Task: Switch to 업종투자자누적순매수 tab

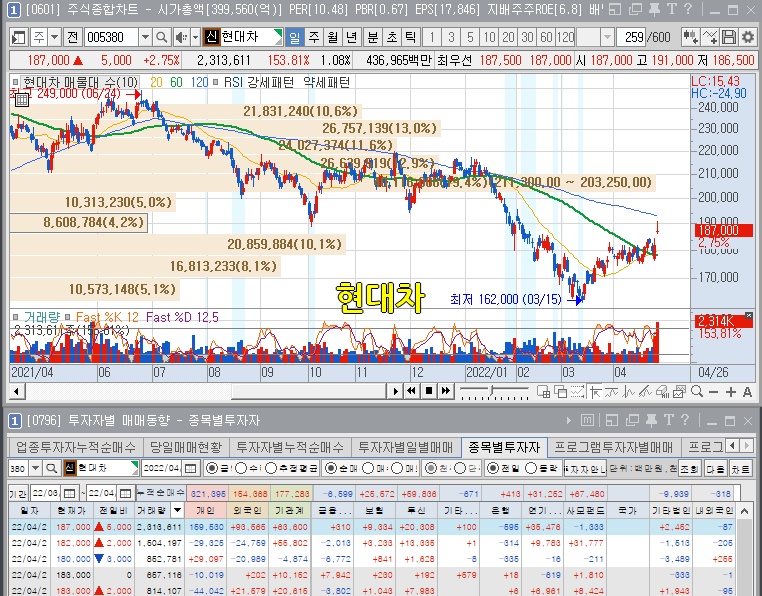Action: coord(75,447)
